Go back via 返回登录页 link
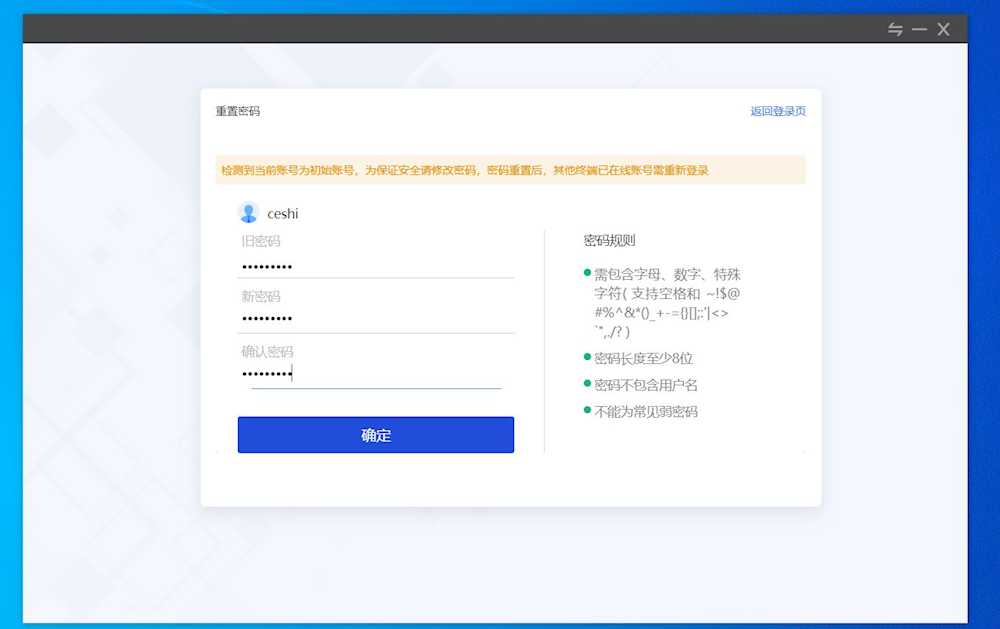This screenshot has height=629, width=1000. point(778,111)
